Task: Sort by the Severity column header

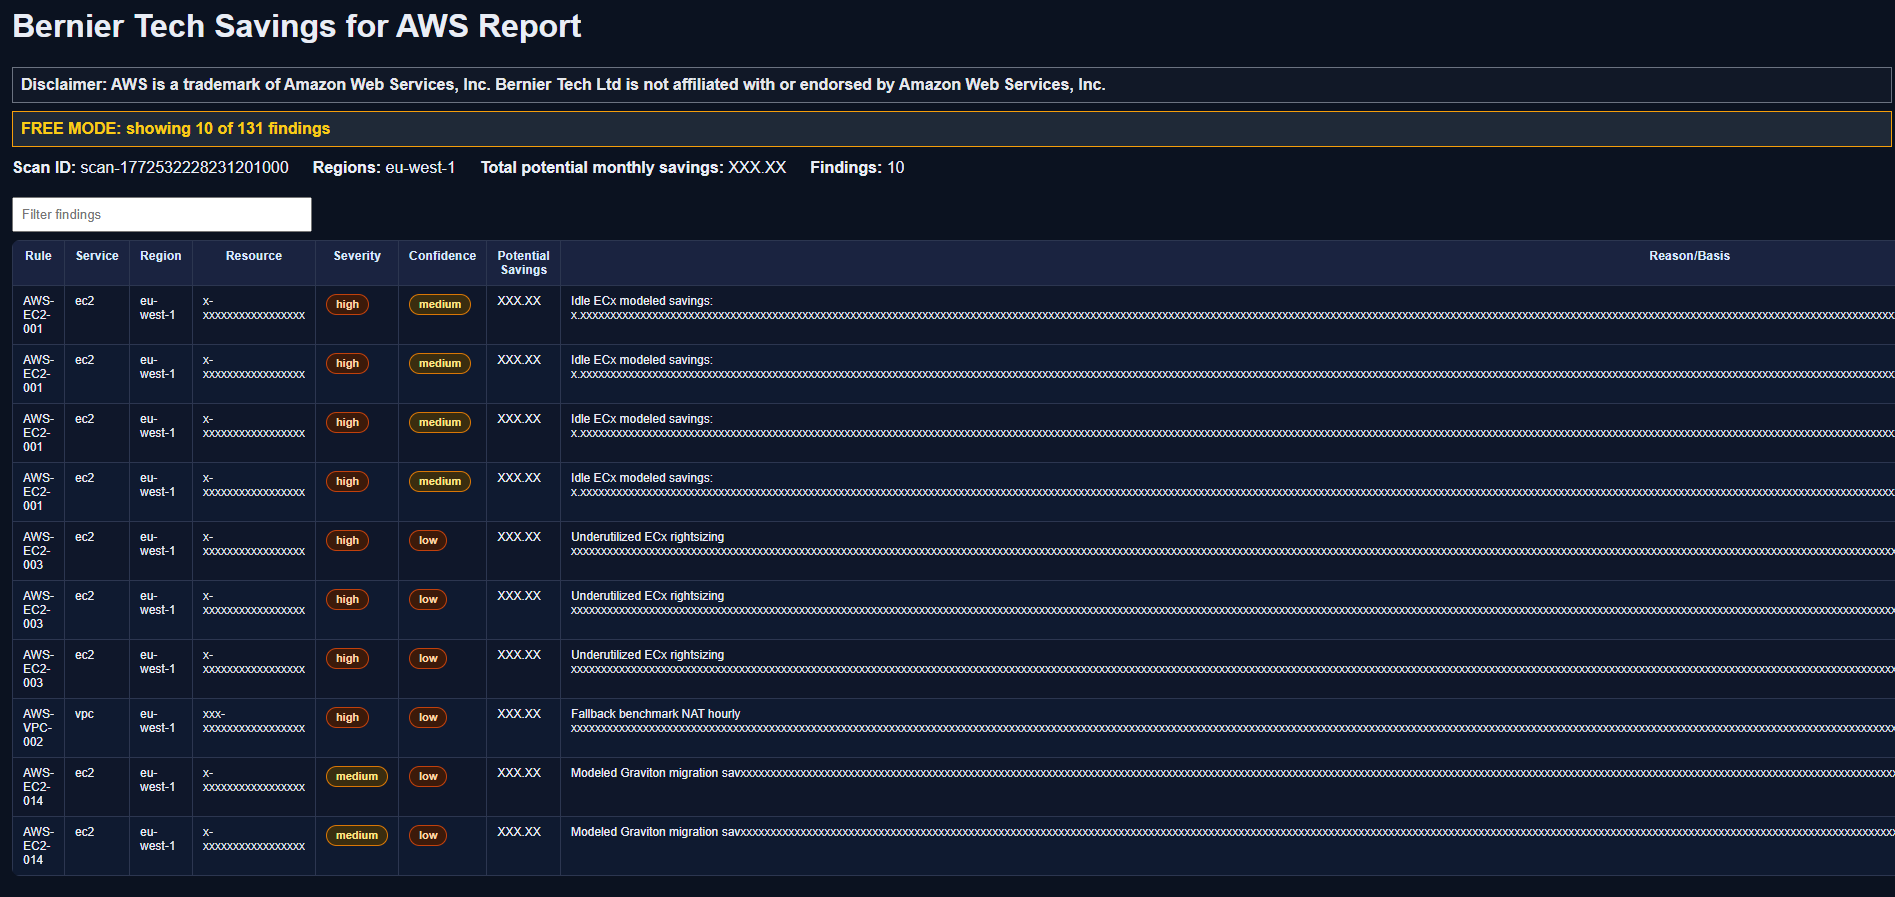Action: (357, 256)
